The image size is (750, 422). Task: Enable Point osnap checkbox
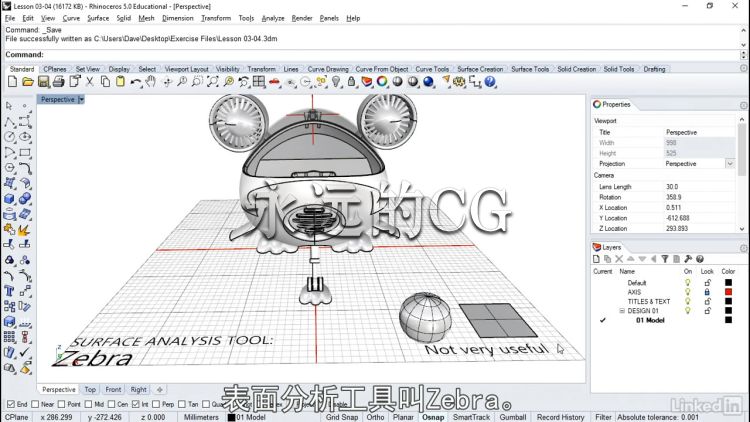61,404
